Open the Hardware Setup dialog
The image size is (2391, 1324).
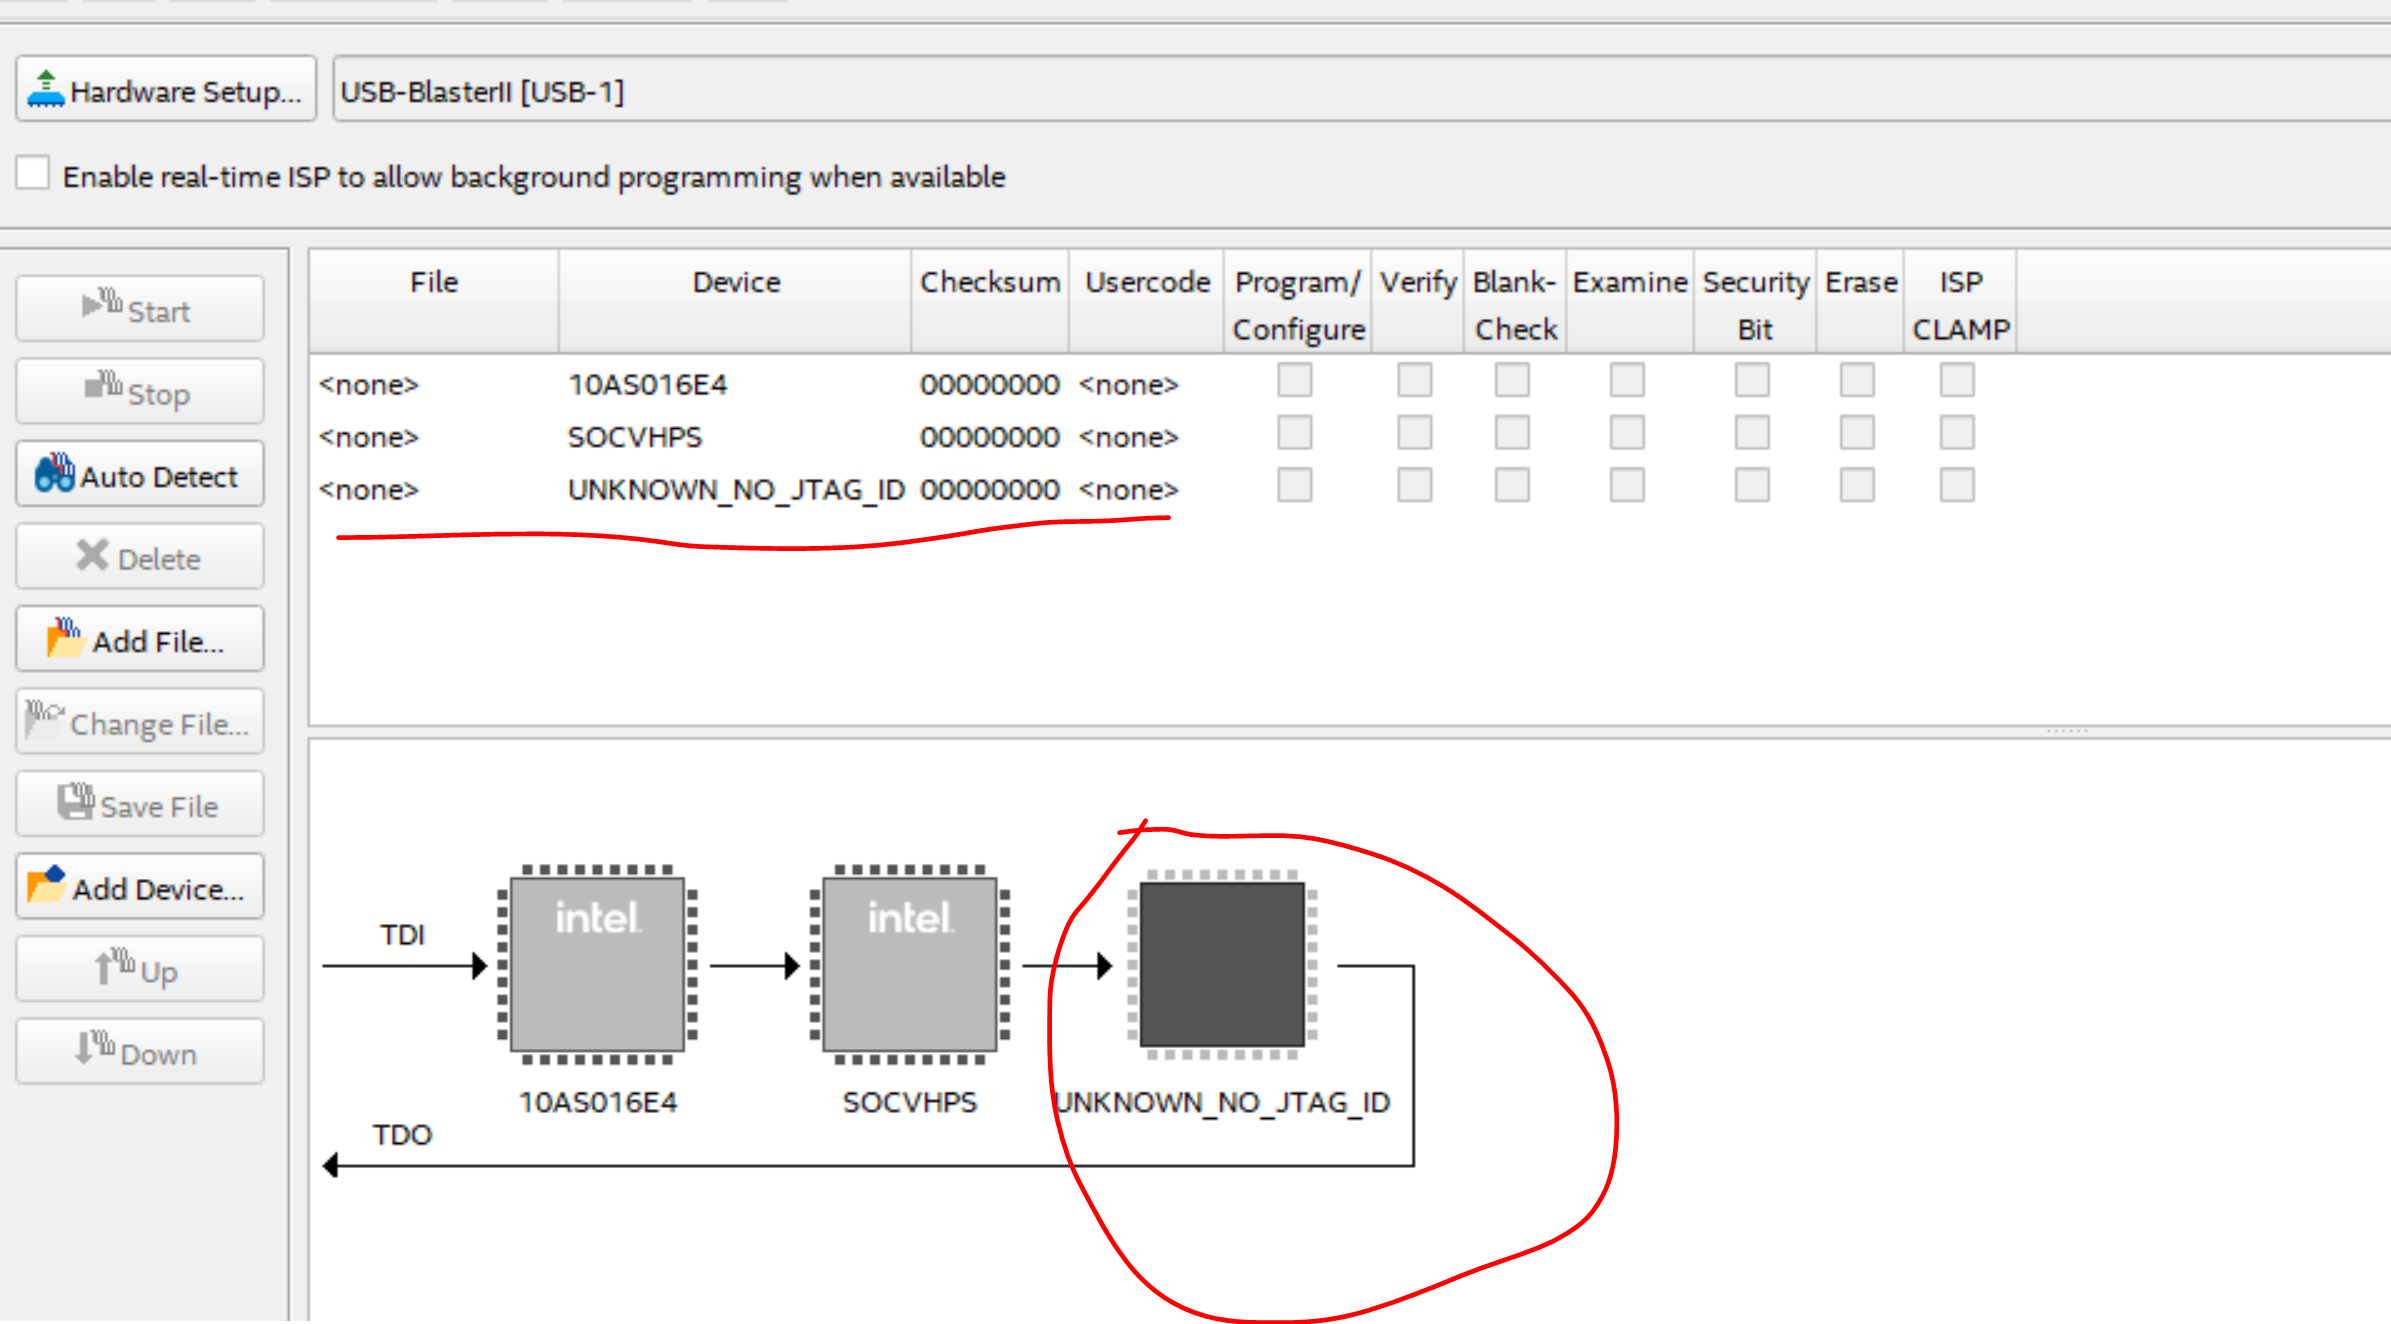pyautogui.click(x=166, y=90)
